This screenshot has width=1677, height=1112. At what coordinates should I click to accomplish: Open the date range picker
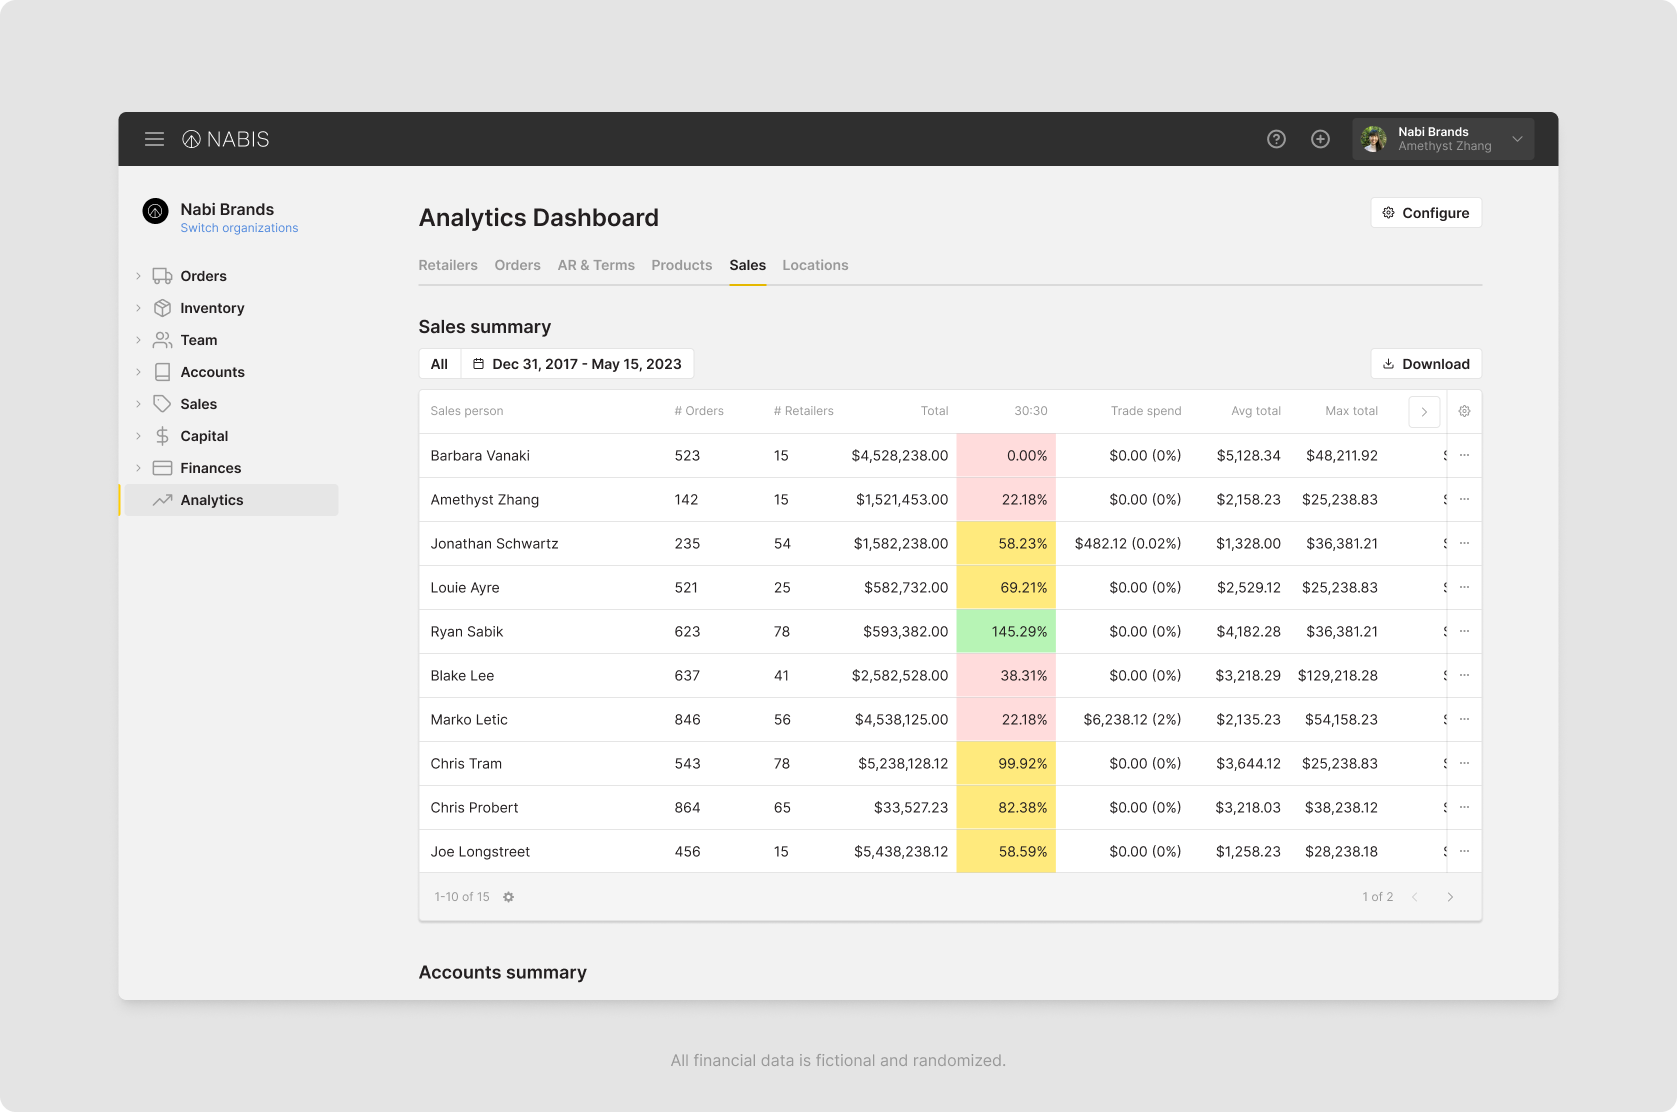[x=577, y=364]
